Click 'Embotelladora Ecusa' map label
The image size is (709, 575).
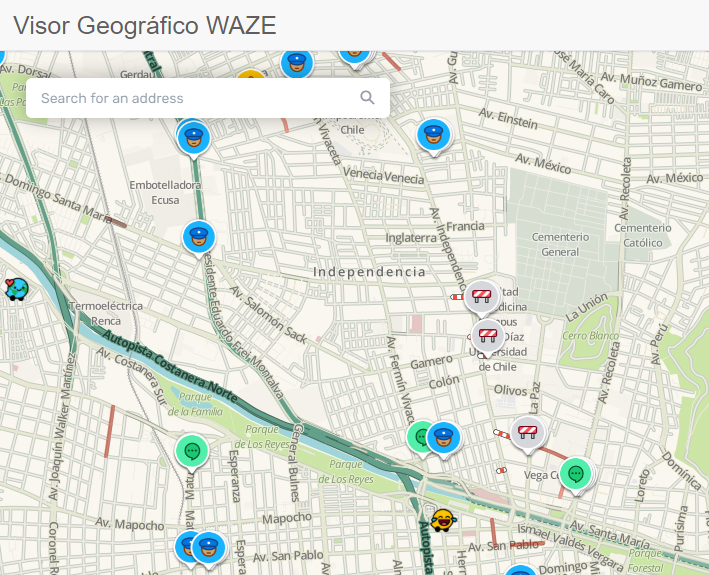click(165, 192)
